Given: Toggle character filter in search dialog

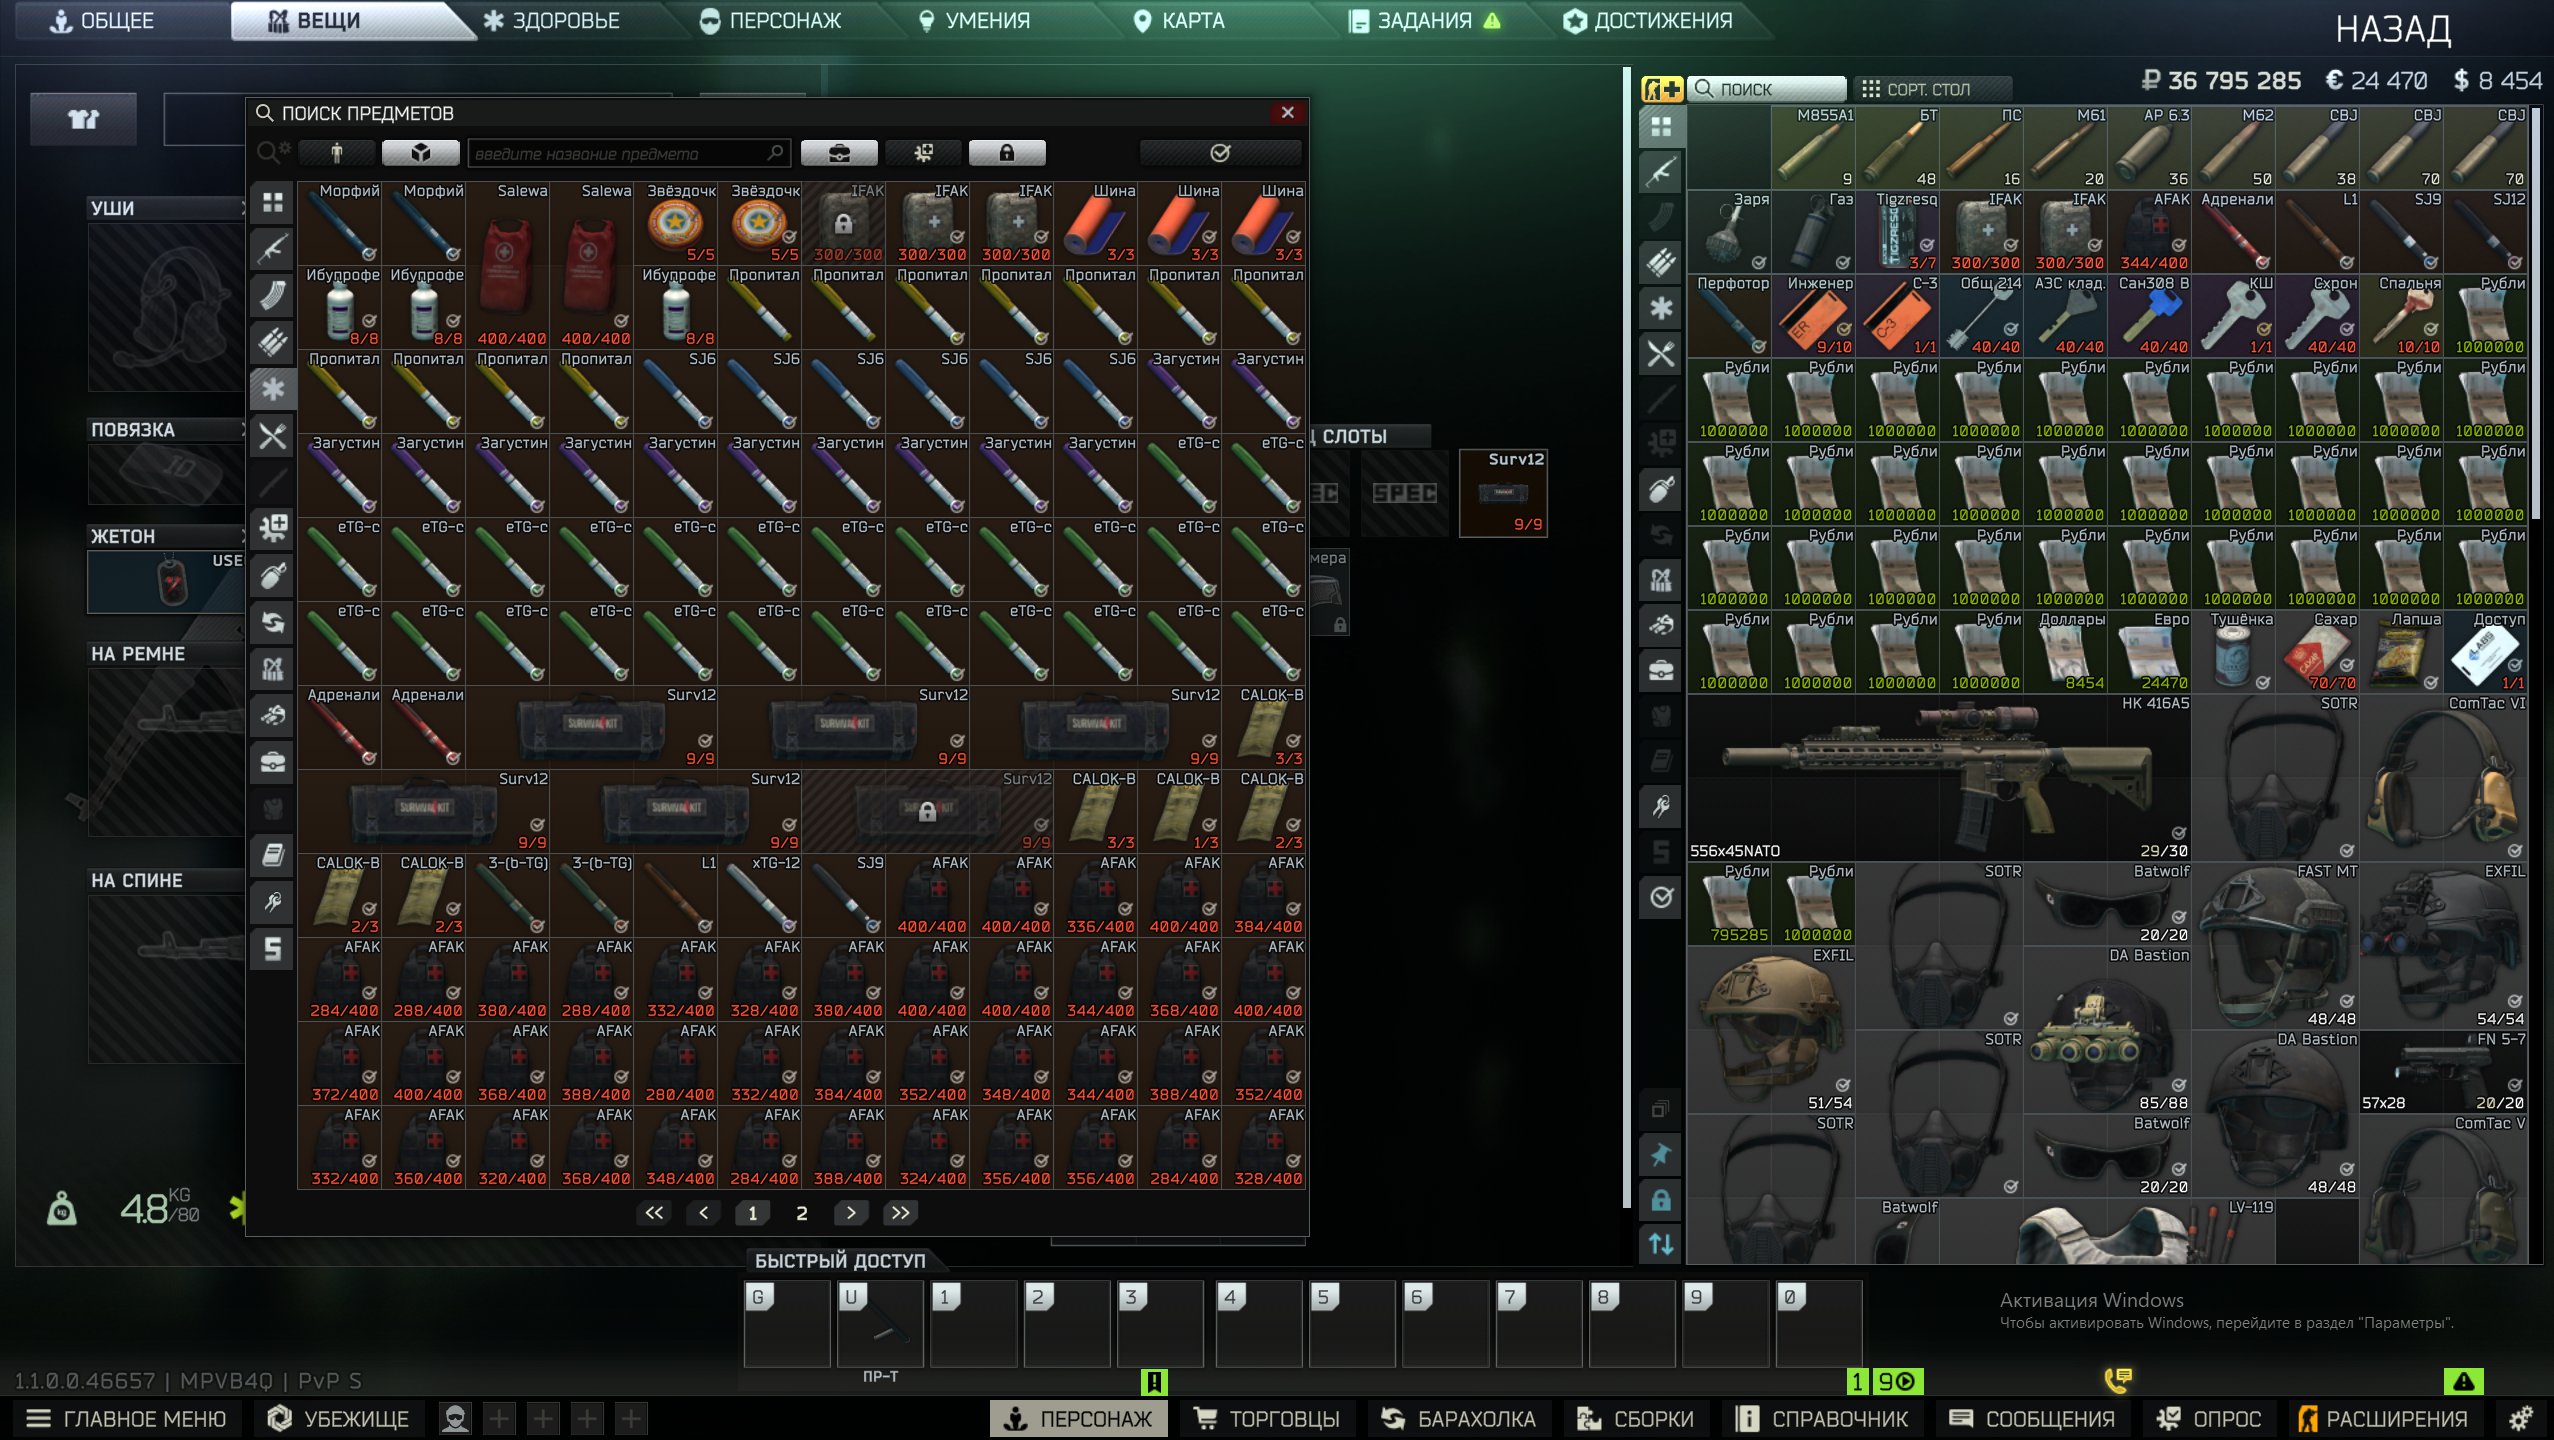Looking at the screenshot, I should pos(337,153).
